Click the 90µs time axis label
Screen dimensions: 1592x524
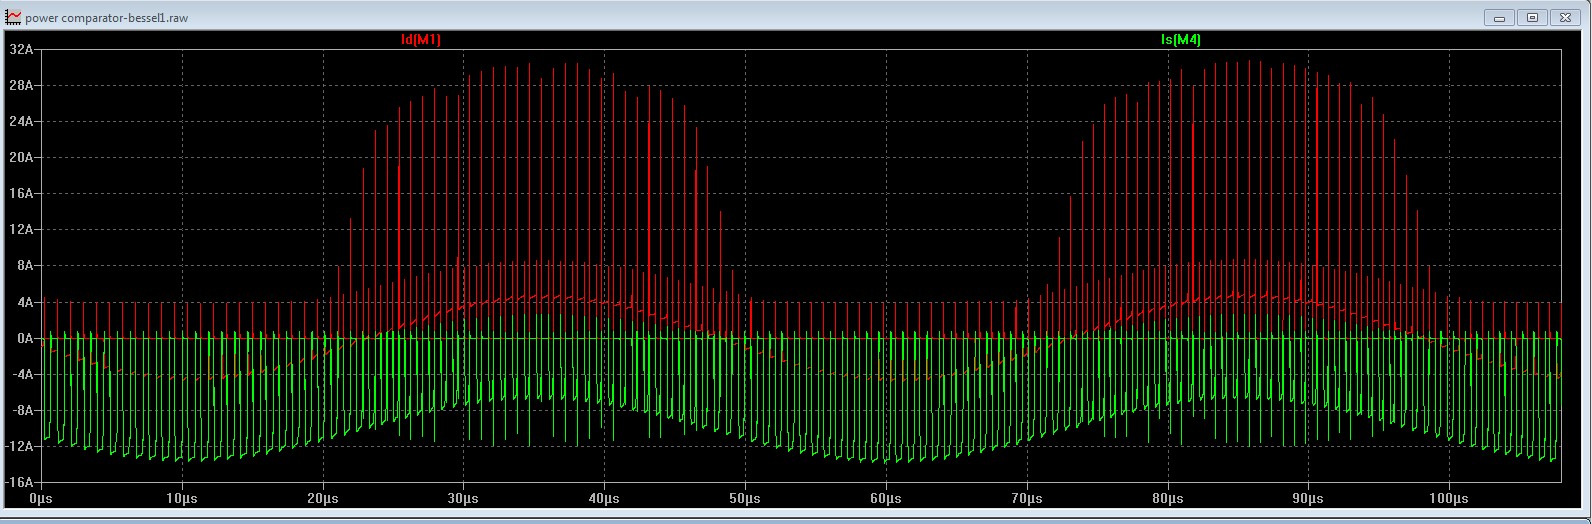[1308, 498]
